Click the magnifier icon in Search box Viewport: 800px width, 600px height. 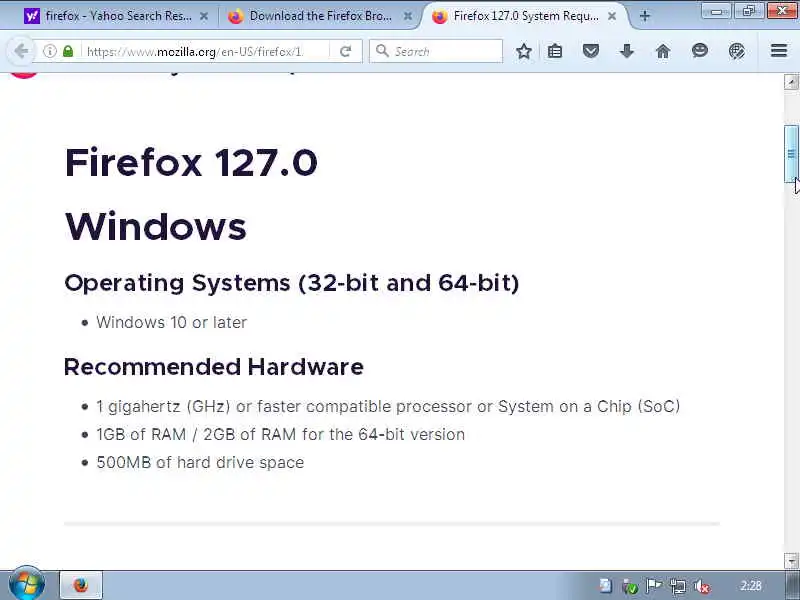click(x=382, y=51)
